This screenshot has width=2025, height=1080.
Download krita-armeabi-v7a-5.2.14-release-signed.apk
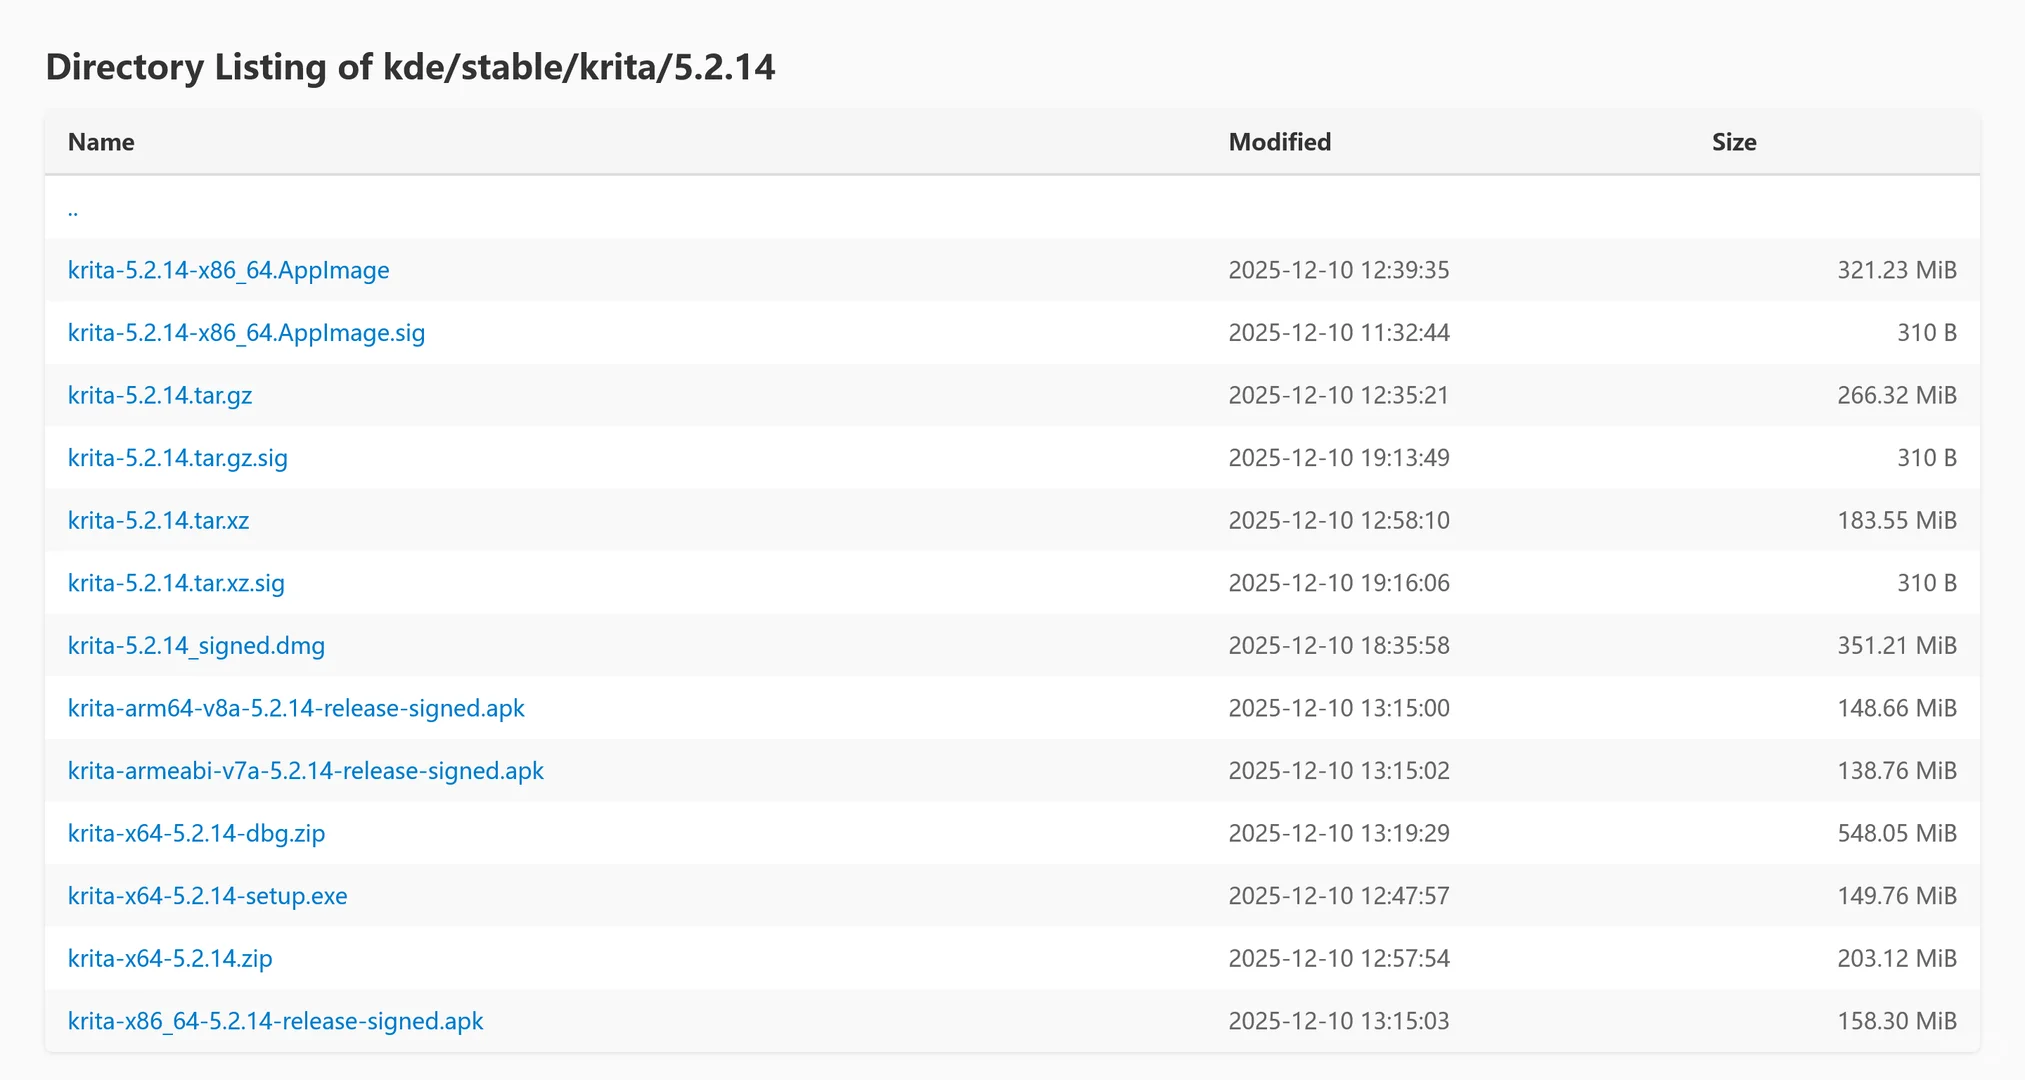[x=305, y=771]
